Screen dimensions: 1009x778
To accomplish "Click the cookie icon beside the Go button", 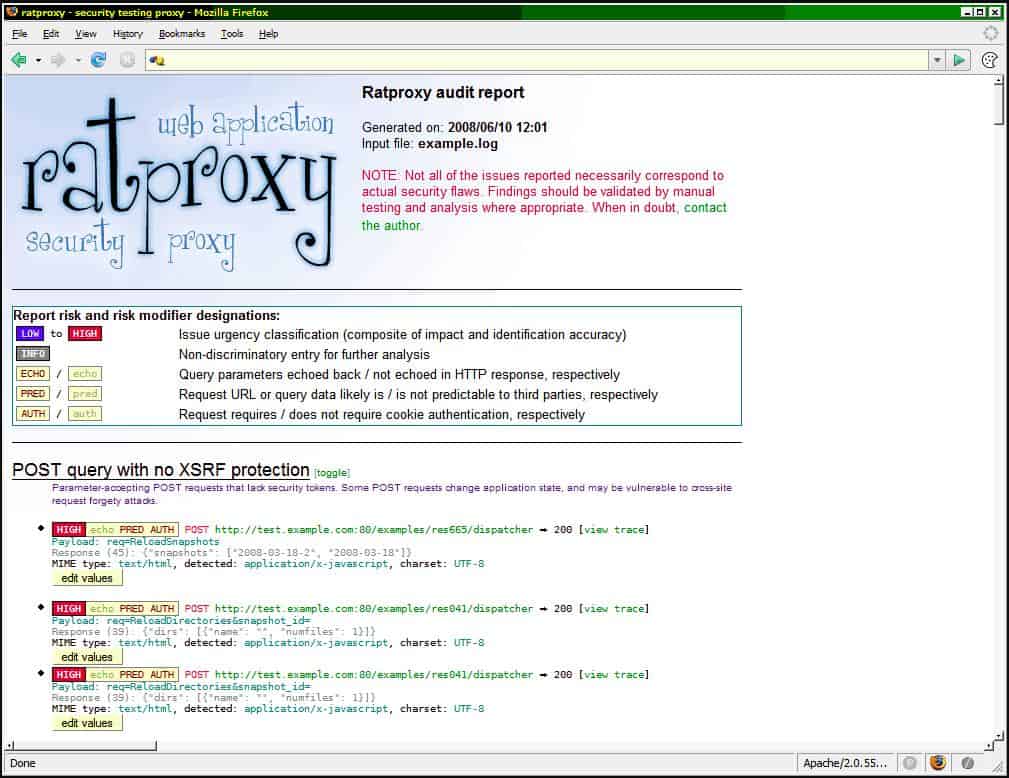I will (x=990, y=60).
